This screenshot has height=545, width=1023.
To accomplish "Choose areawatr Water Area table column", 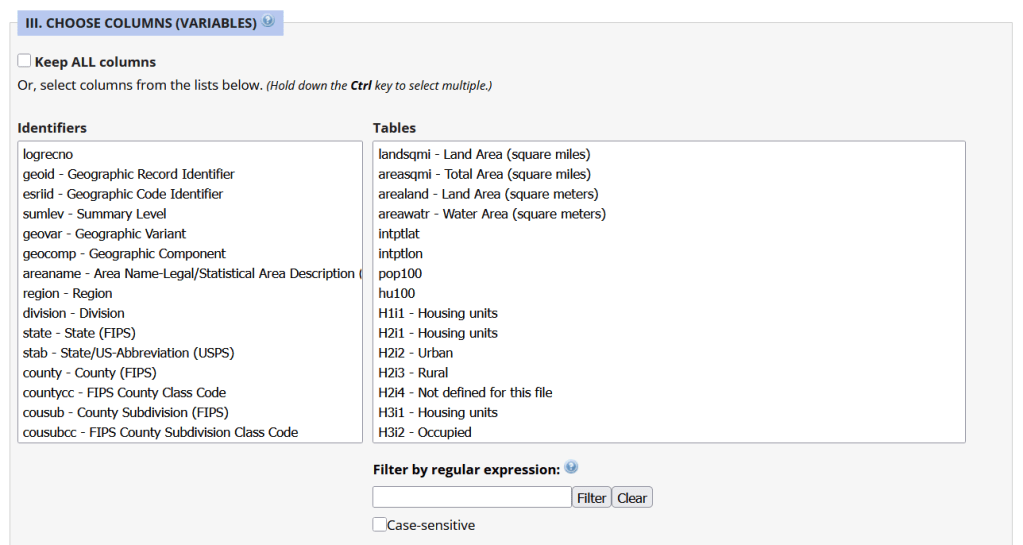I will 491,214.
